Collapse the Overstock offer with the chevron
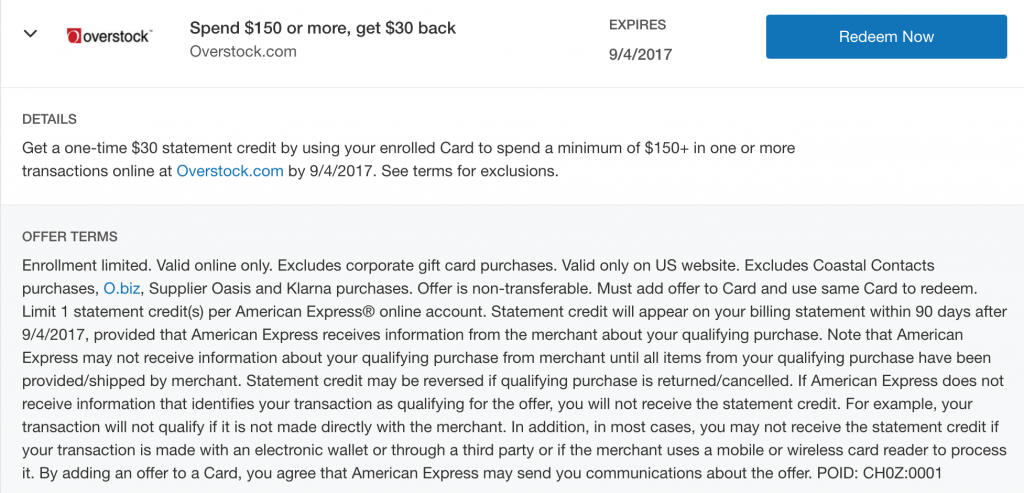Screen dimensions: 1024x493 pyautogui.click(x=30, y=34)
